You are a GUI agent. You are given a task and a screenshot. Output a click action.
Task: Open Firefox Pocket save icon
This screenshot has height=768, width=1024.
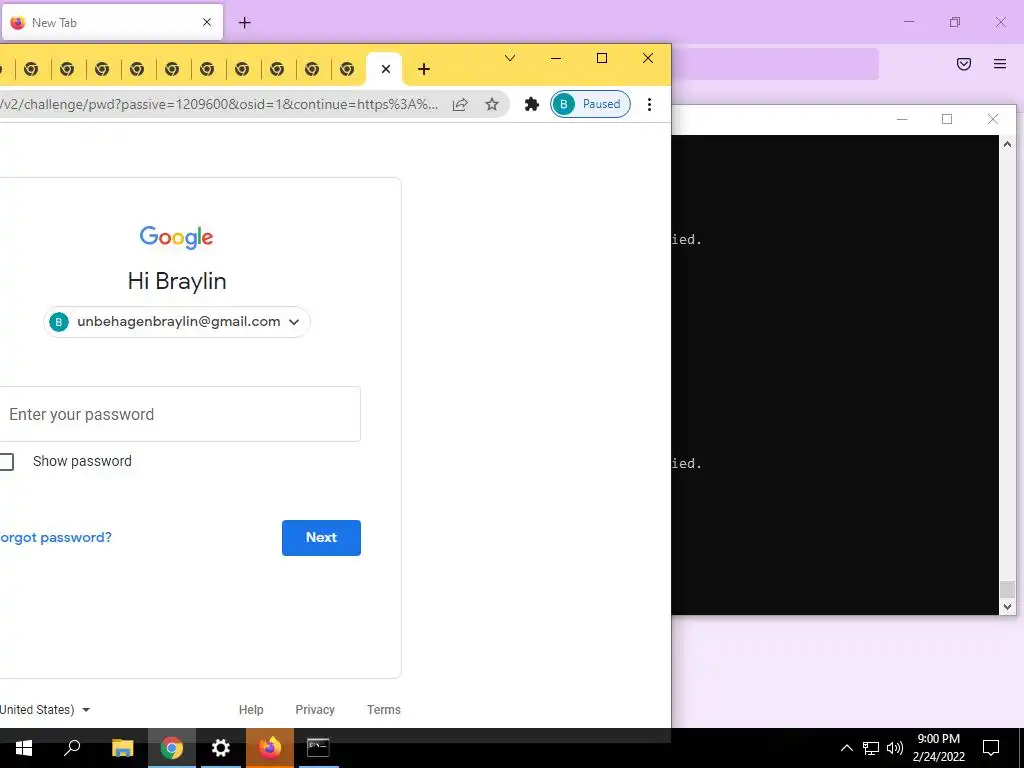point(964,64)
